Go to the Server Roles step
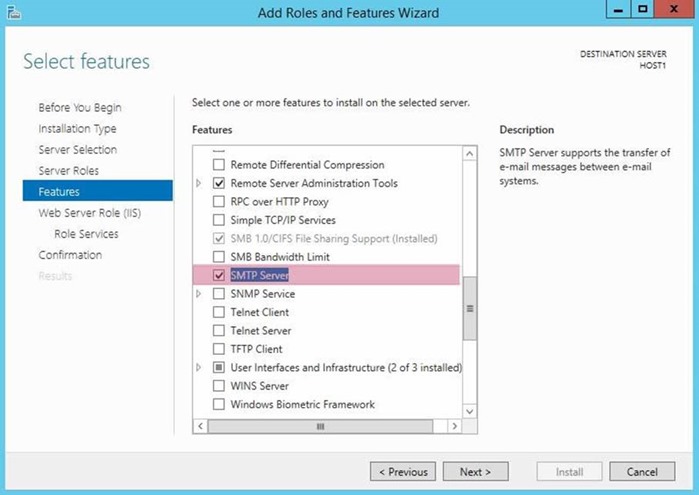 69,170
